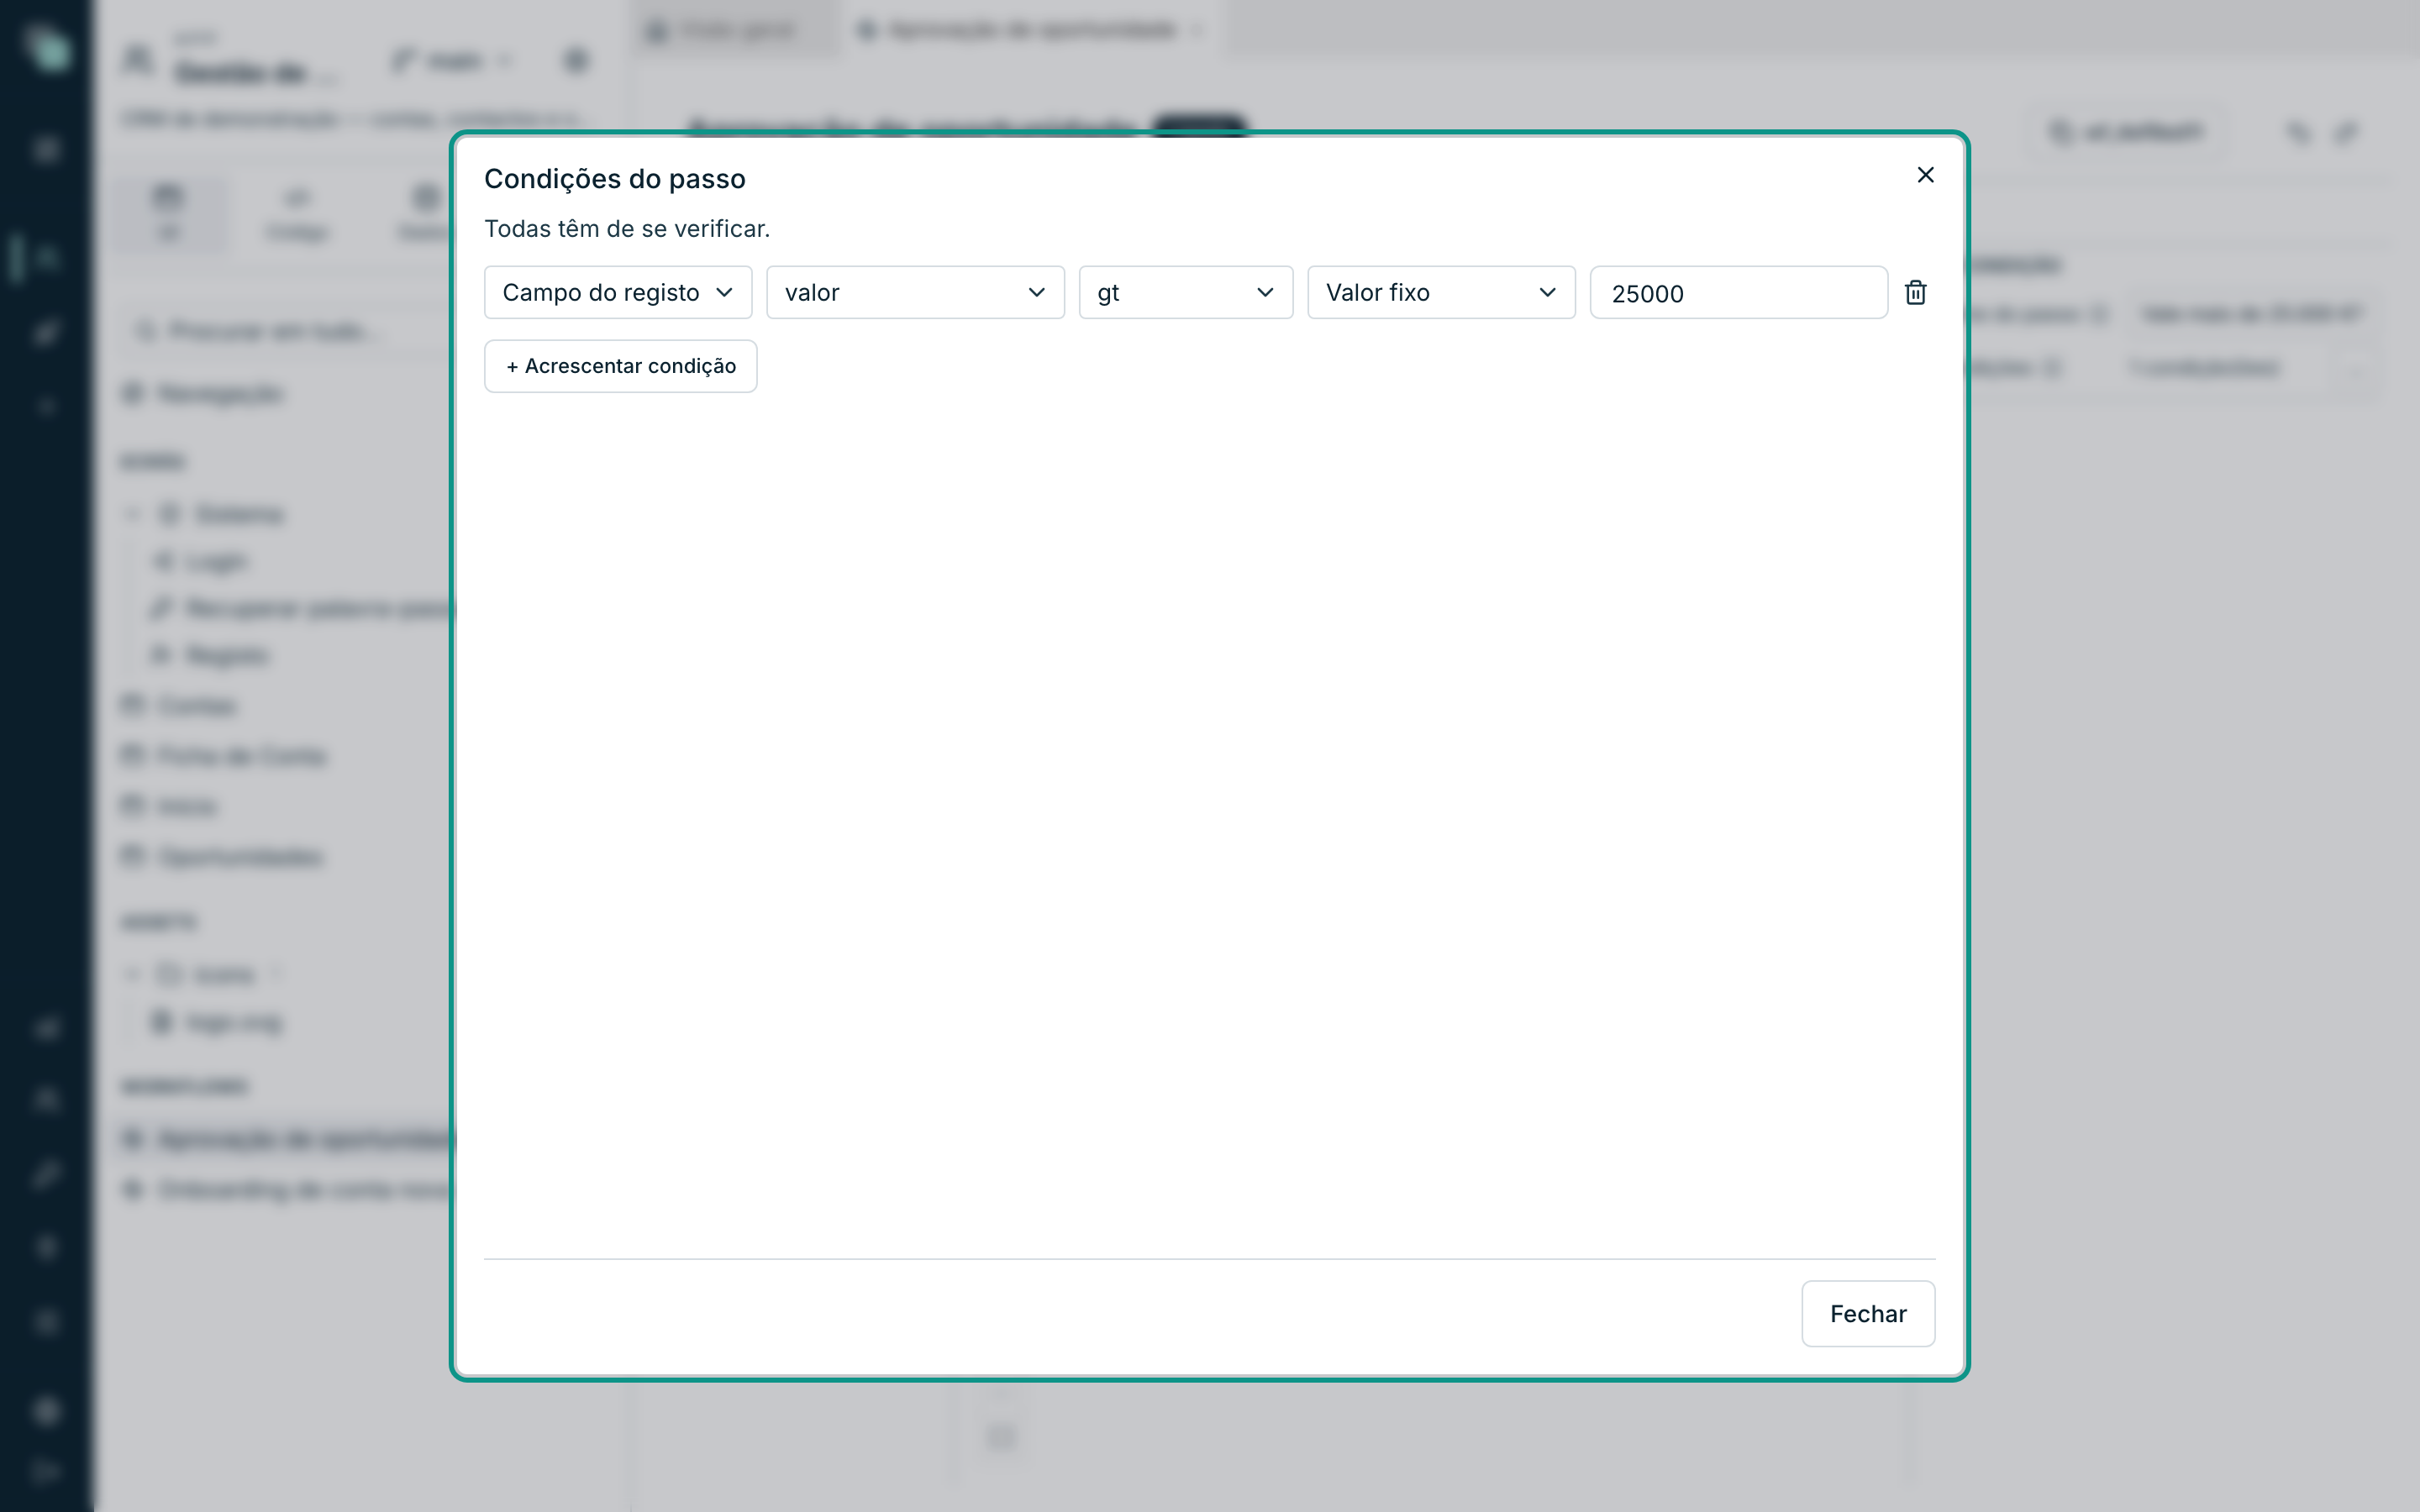Close the Condições do passo dialog
Viewport: 2420px width, 1512px height.
(x=1925, y=175)
